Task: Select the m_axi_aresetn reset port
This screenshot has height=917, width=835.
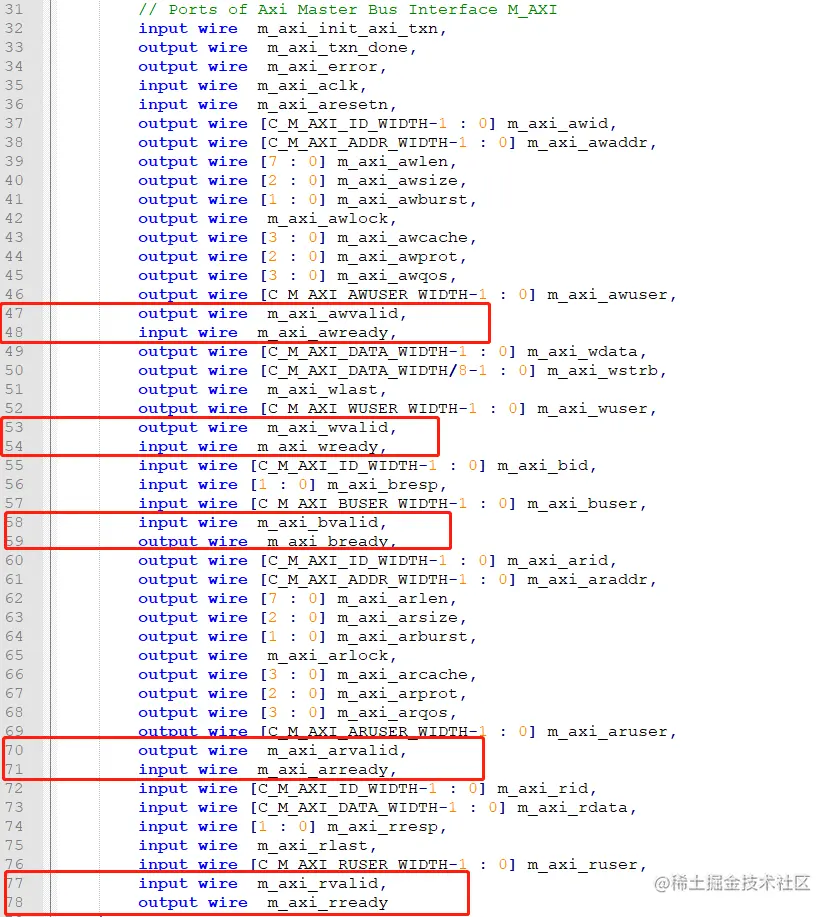Action: pyautogui.click(x=322, y=105)
